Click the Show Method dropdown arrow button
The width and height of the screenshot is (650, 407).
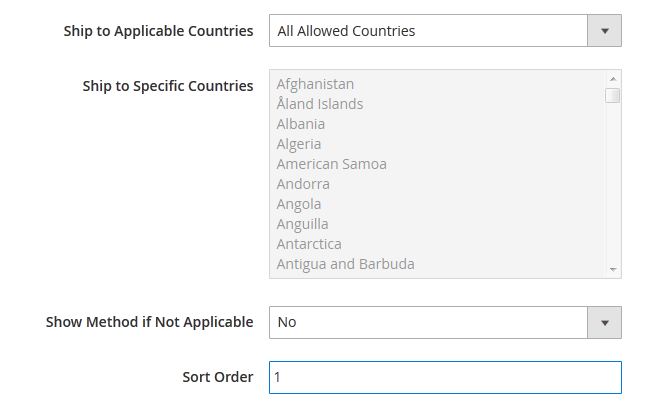(604, 322)
